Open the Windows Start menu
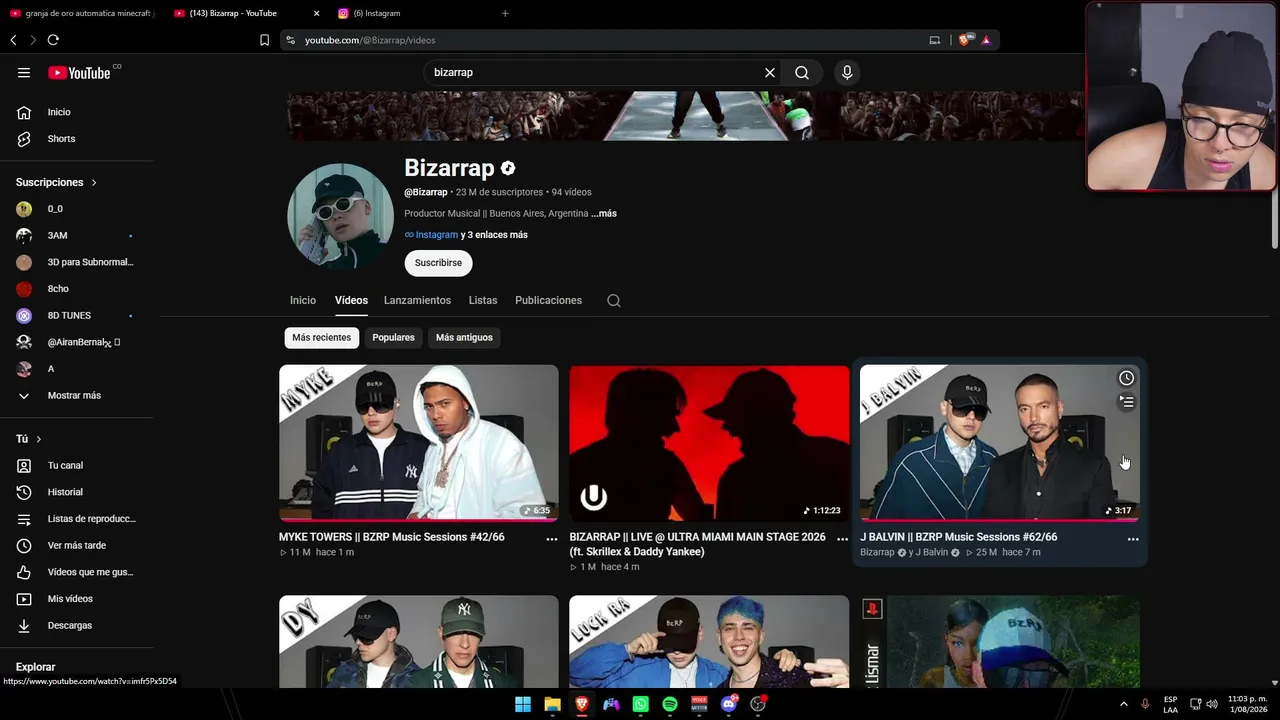Viewport: 1280px width, 720px height. pyautogui.click(x=523, y=704)
